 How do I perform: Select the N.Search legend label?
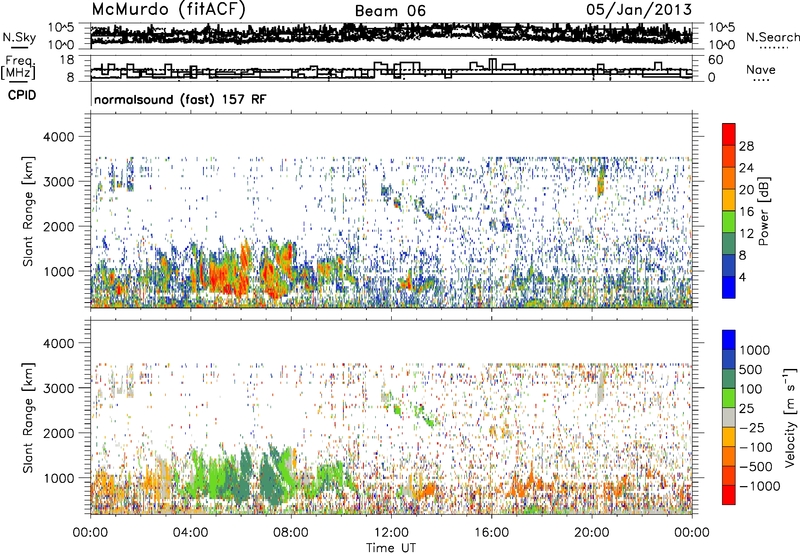tap(772, 37)
